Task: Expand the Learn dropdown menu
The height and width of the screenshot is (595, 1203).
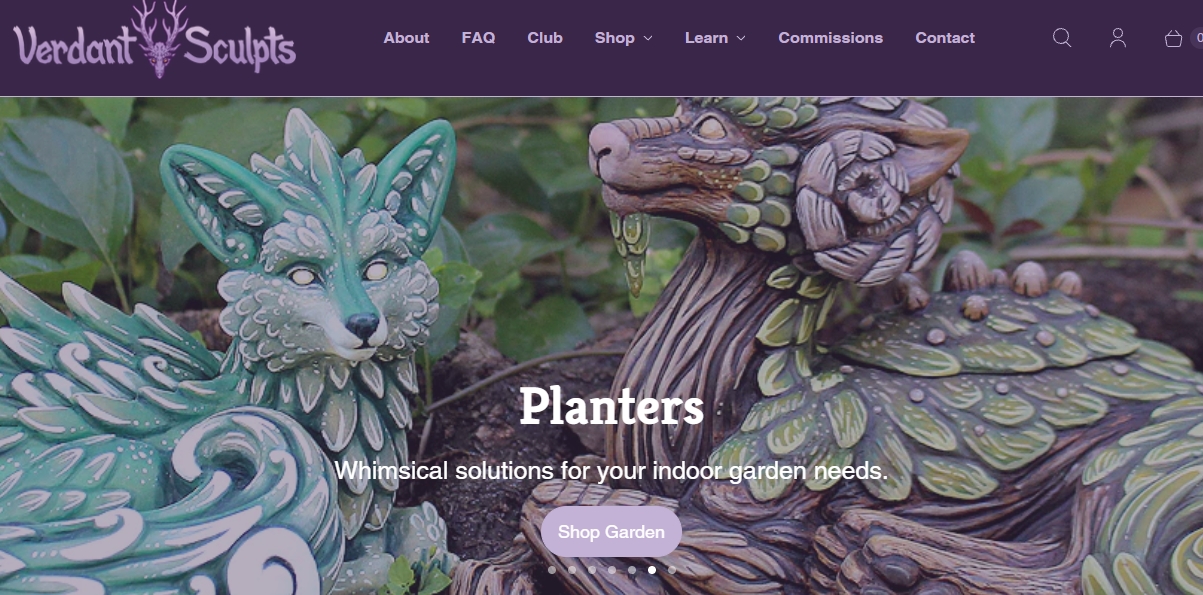Action: pos(715,38)
